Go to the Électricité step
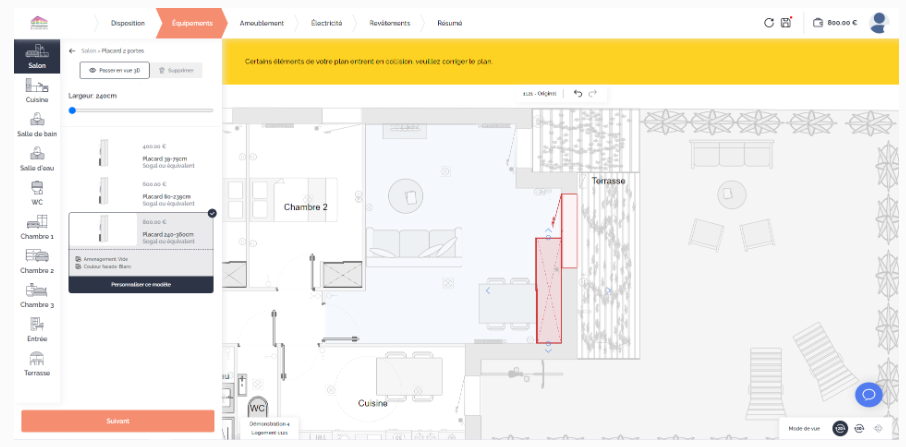906x447 pixels. click(326, 23)
